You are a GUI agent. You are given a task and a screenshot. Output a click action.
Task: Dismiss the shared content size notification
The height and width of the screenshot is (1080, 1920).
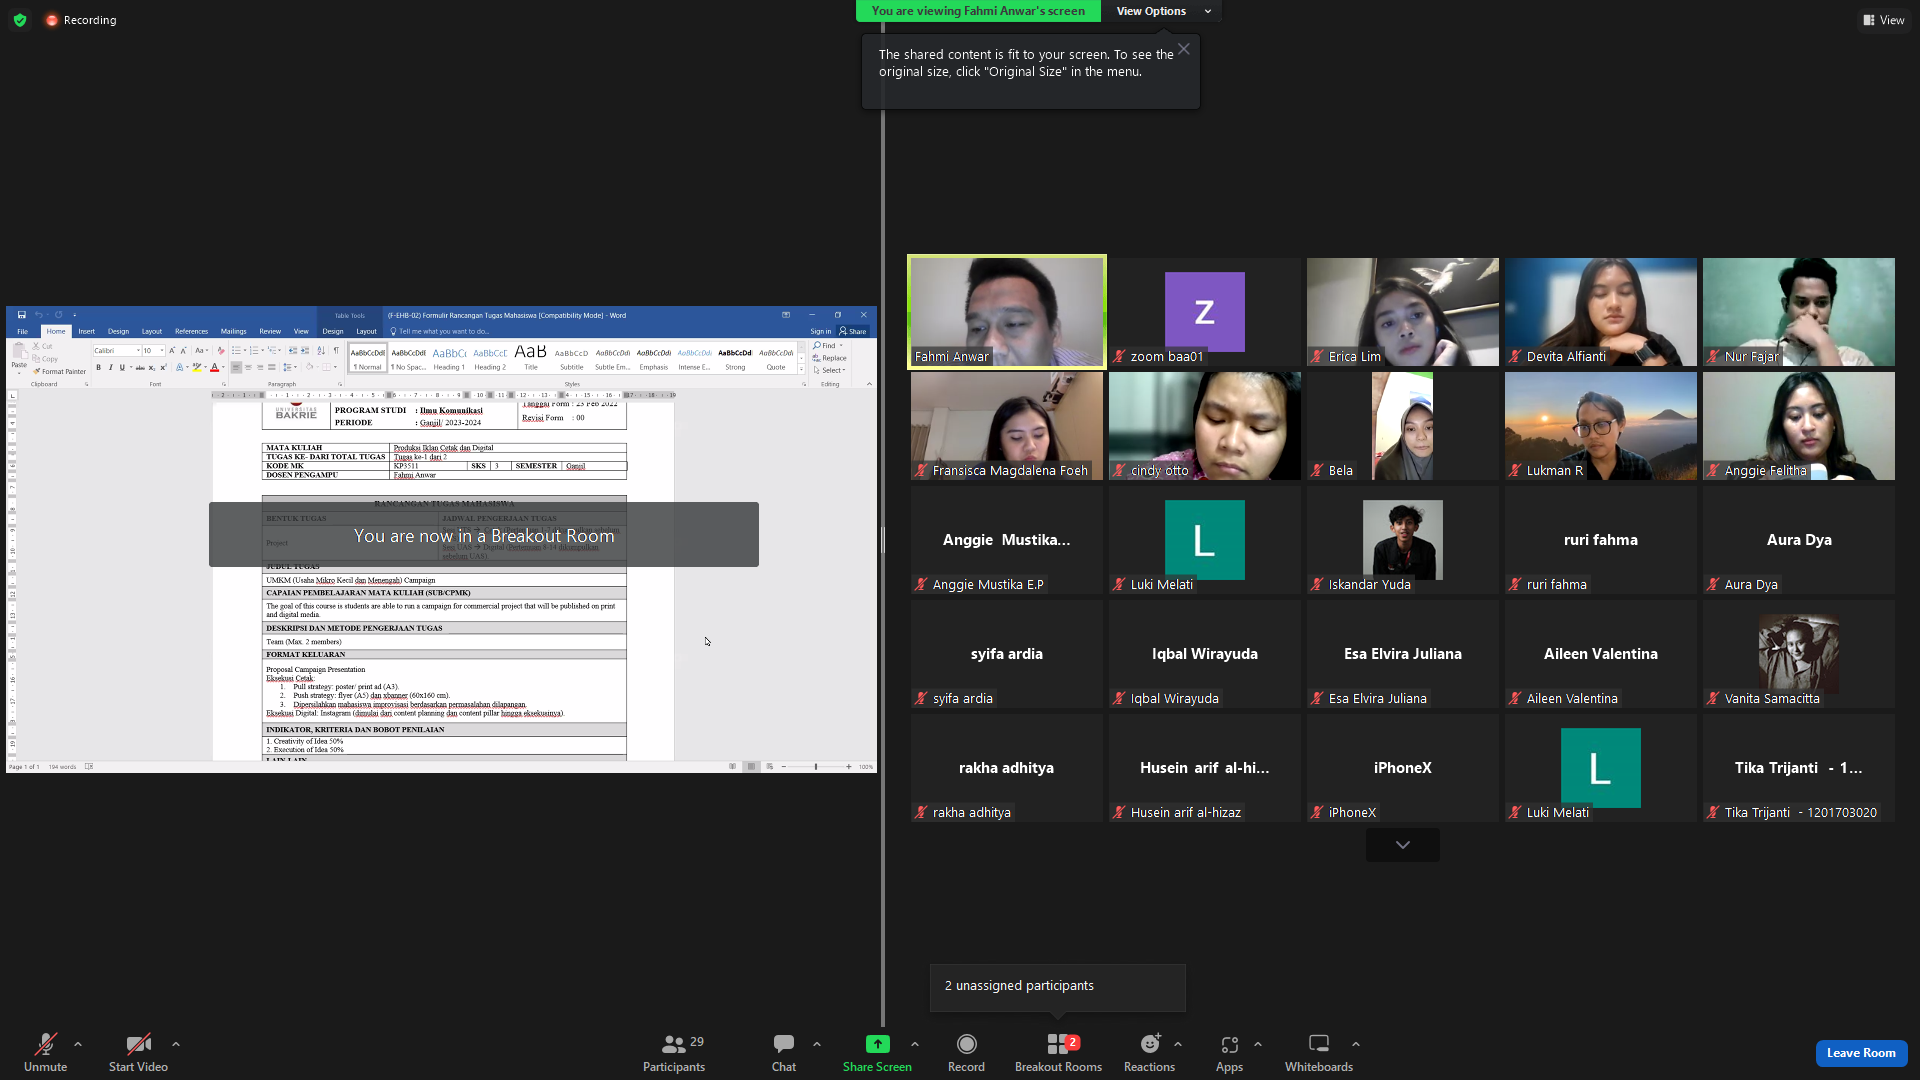(1184, 49)
